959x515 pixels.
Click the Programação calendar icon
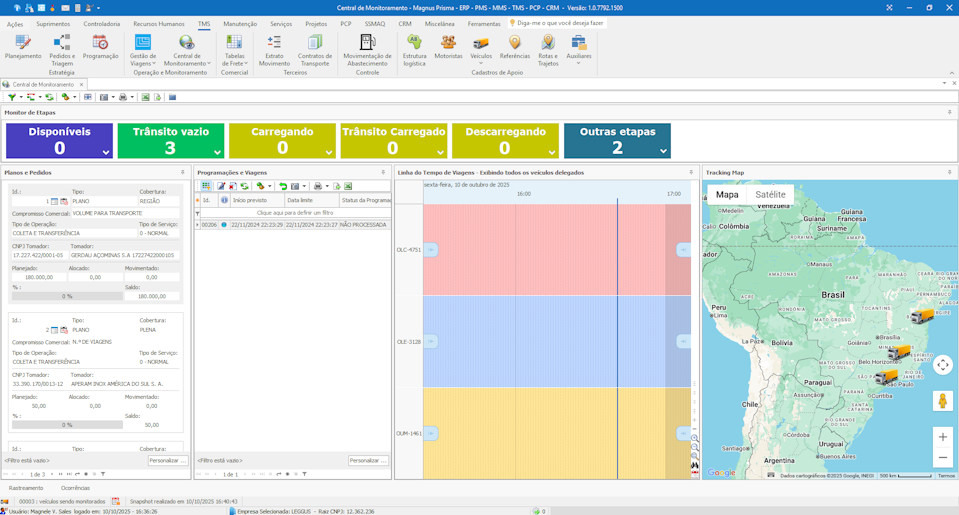tap(100, 45)
